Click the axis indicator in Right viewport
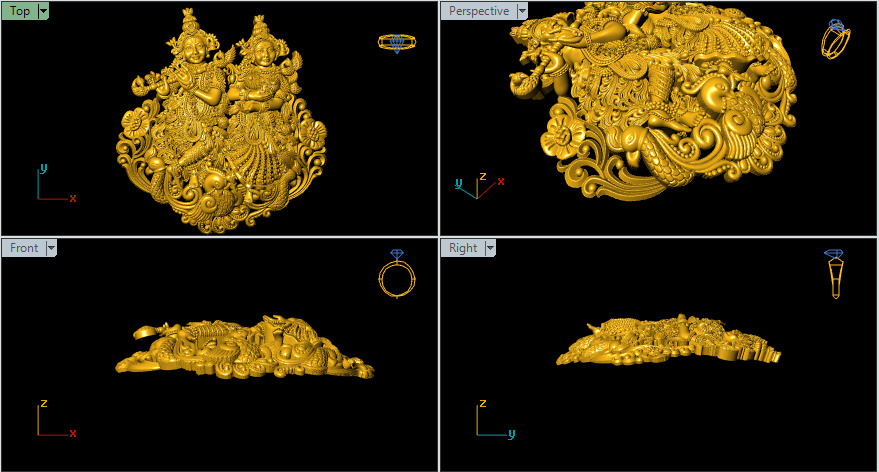879x472 pixels. [x=496, y=419]
